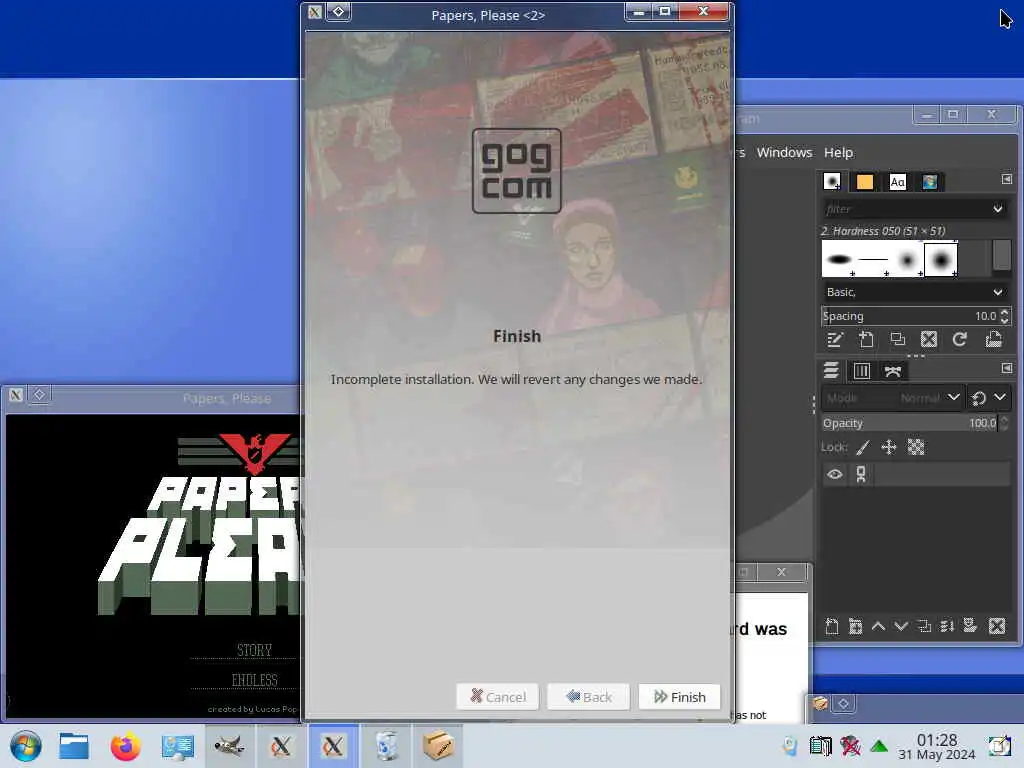Create a new layer group icon
The height and width of the screenshot is (768, 1024).
pyautogui.click(x=855, y=627)
